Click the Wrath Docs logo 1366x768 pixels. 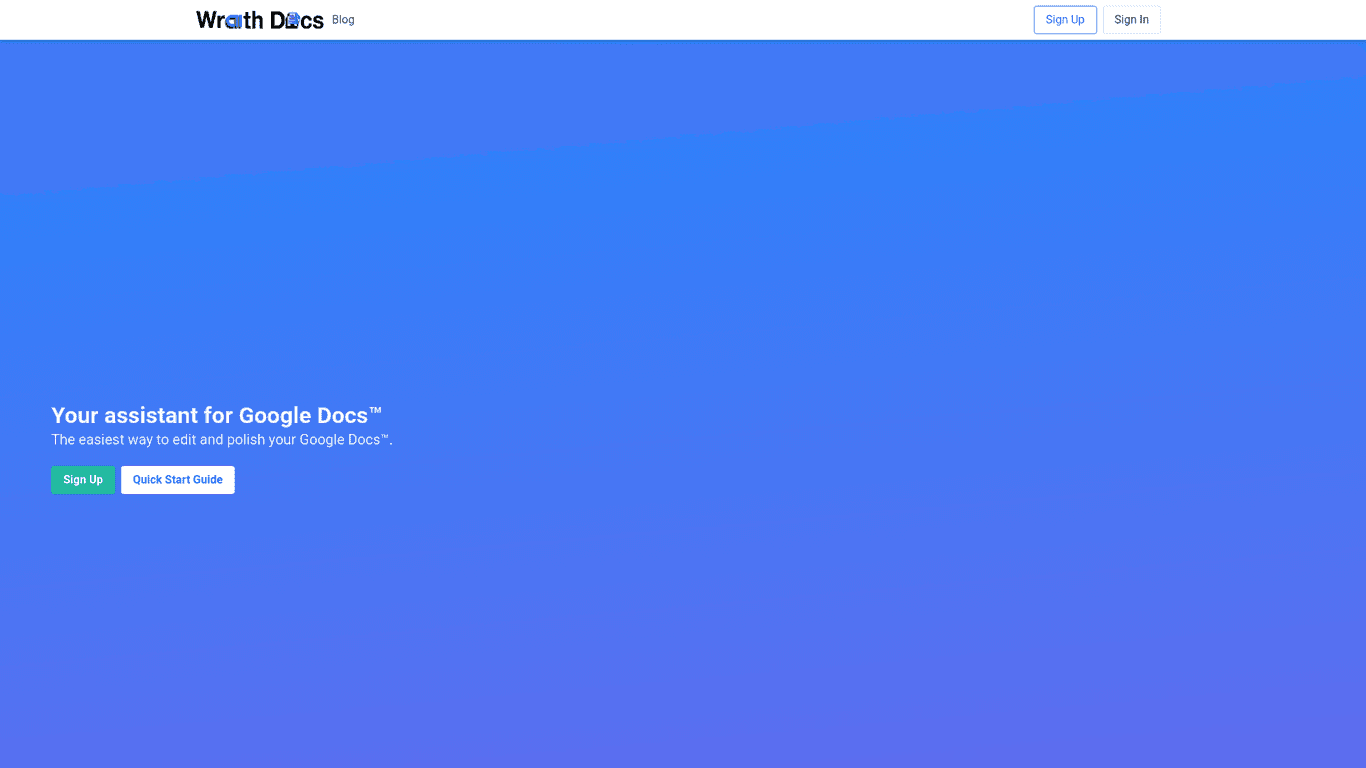click(259, 20)
